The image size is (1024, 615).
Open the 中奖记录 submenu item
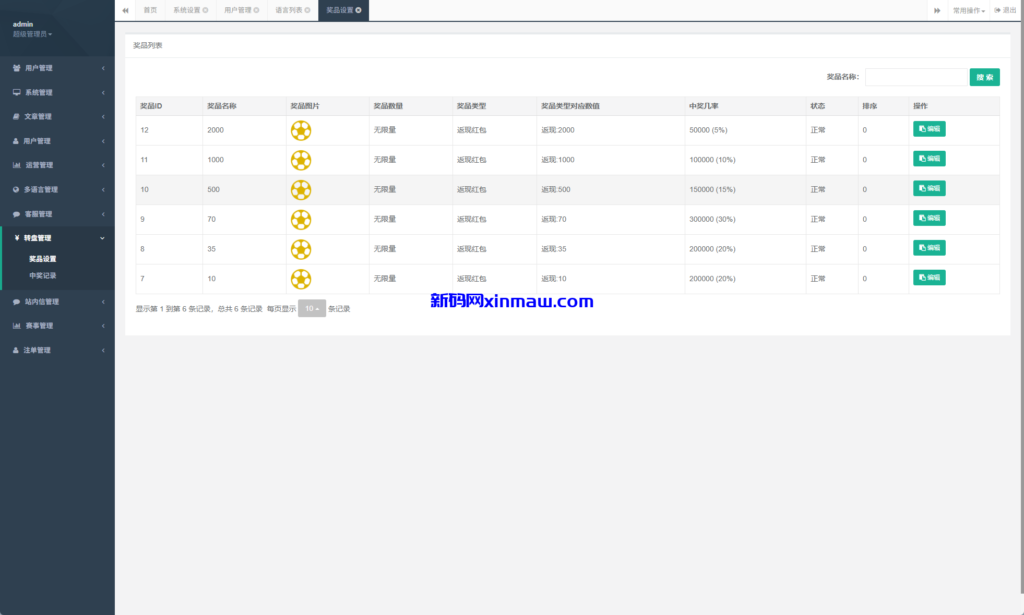pos(43,275)
